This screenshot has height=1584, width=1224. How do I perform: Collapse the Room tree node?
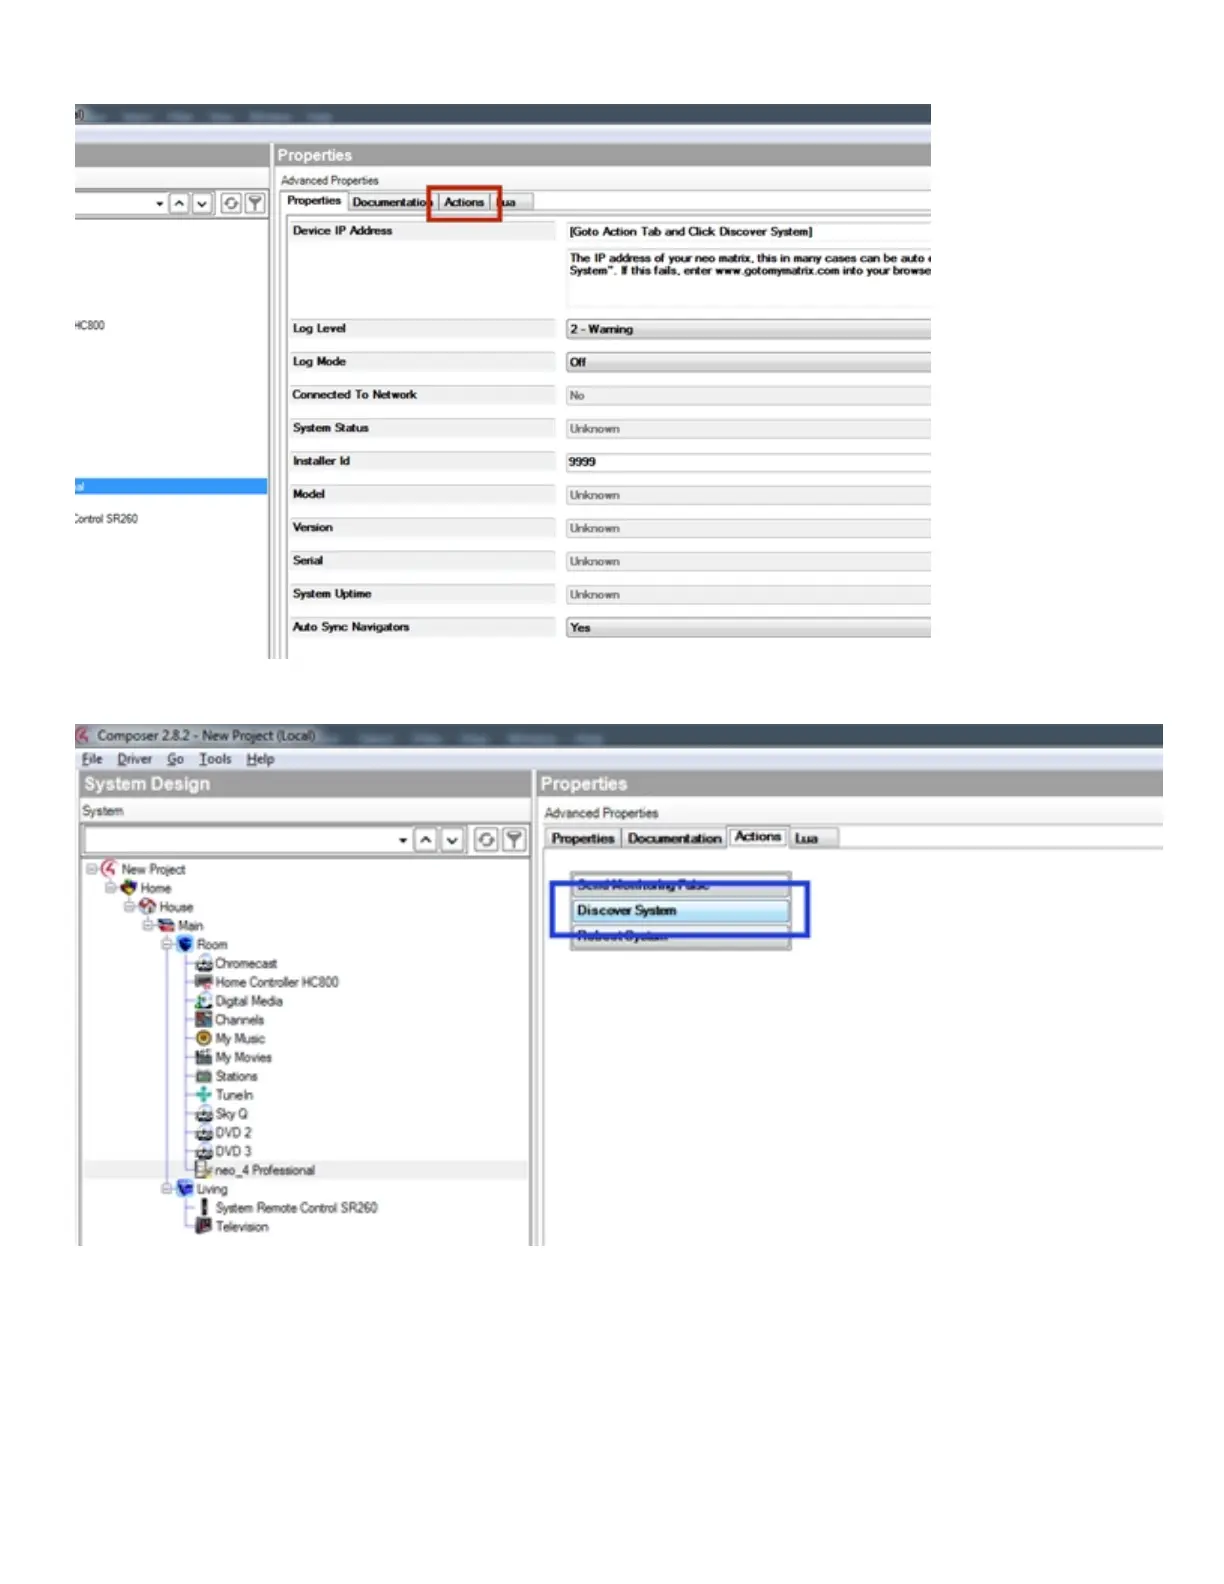pyautogui.click(x=167, y=944)
